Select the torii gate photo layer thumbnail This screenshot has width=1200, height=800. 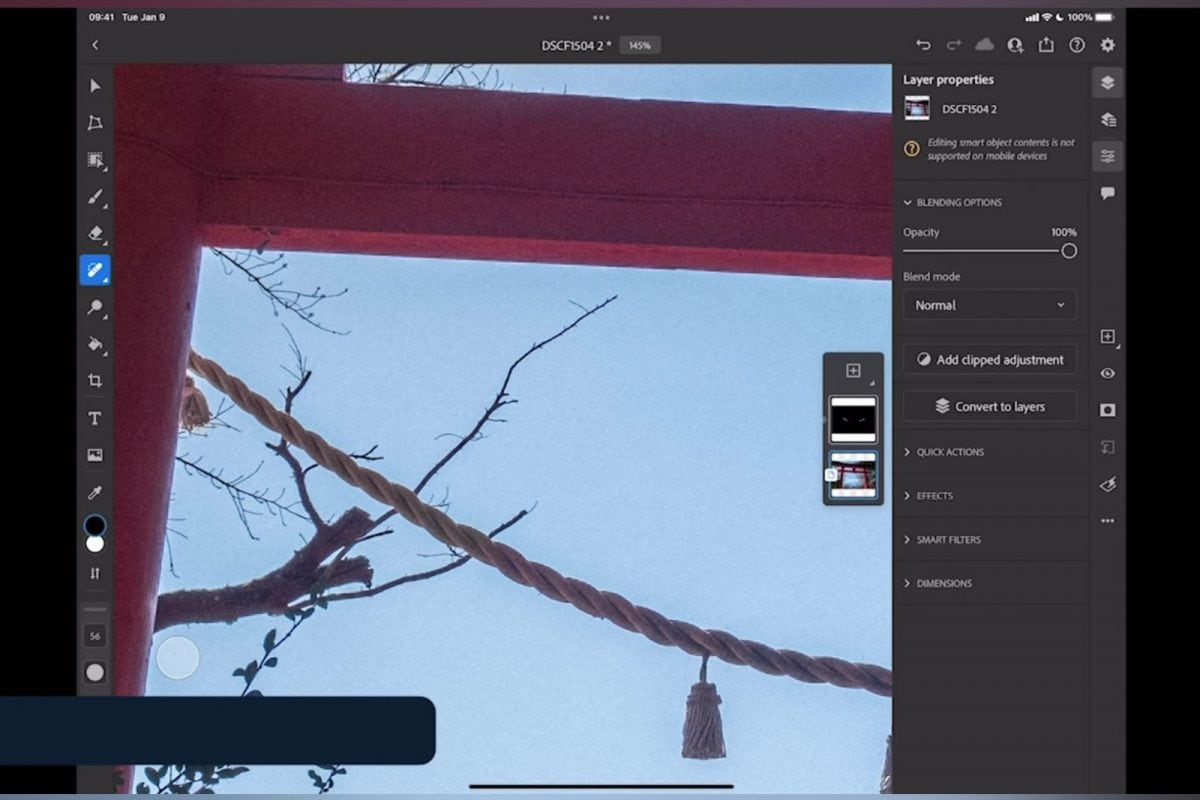tap(853, 475)
